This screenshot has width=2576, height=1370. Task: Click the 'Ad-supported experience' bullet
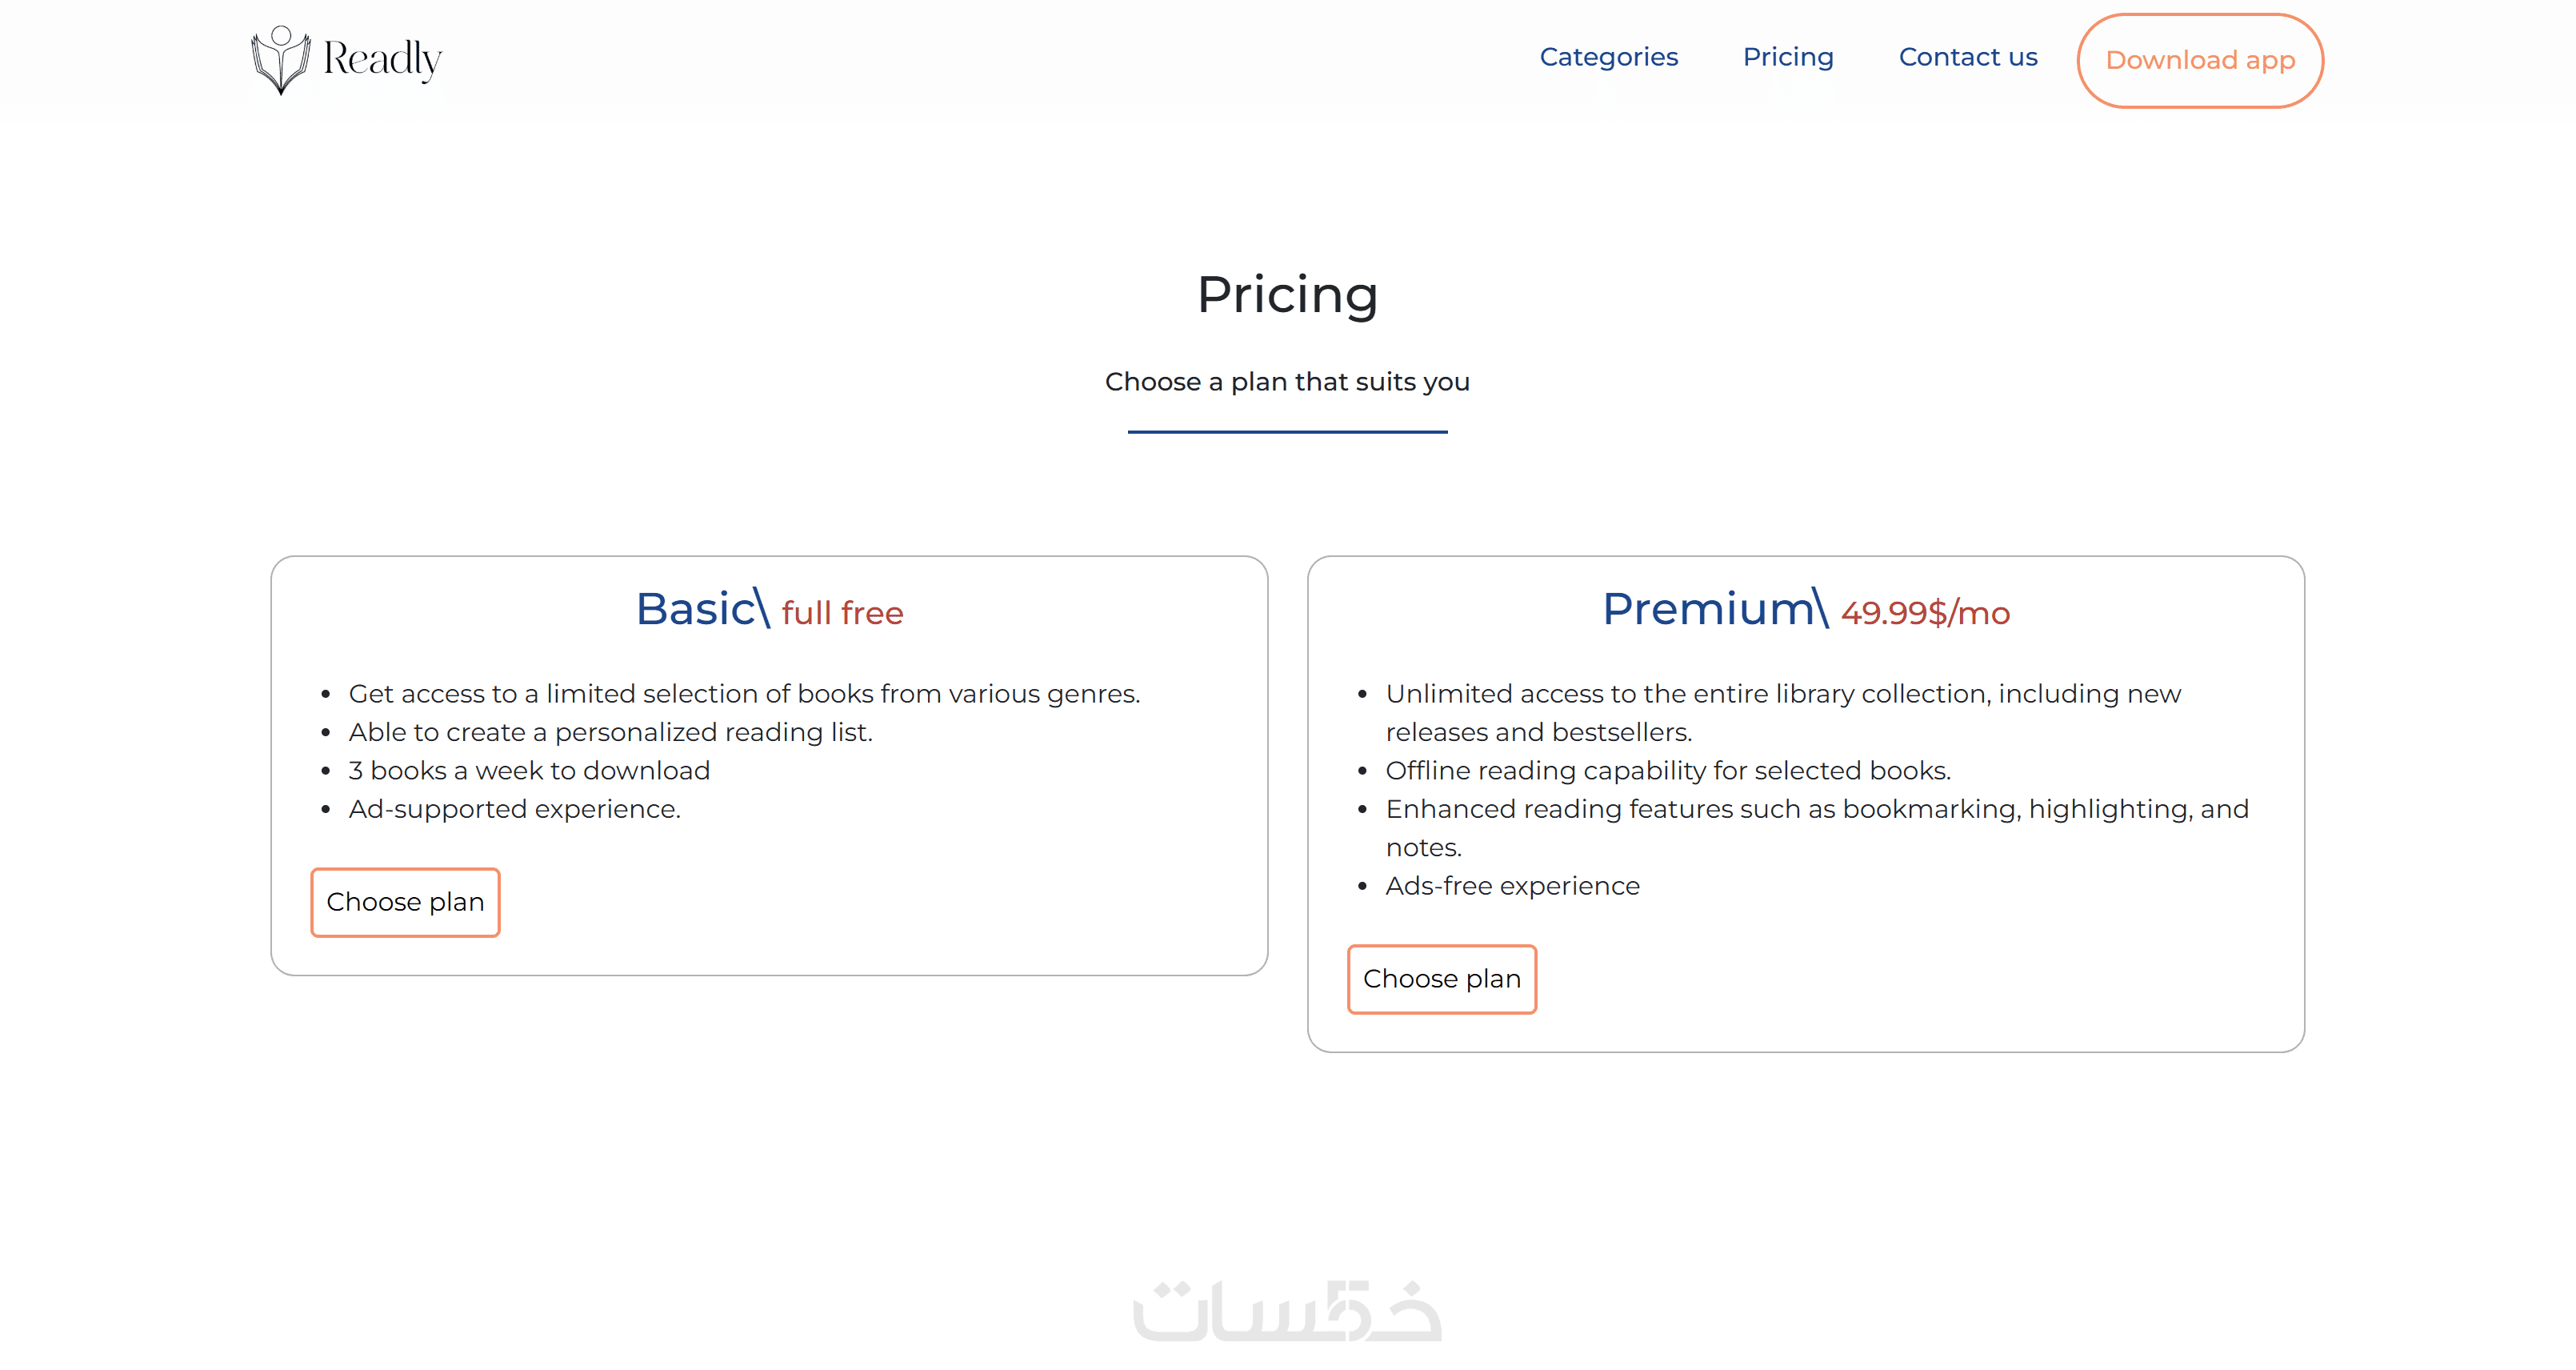(514, 809)
